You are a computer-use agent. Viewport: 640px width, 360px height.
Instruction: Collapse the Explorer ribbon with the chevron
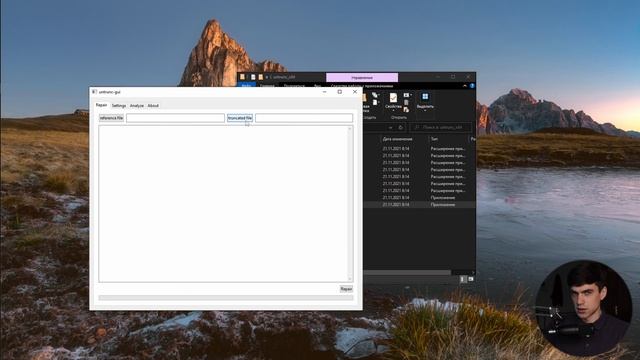[x=464, y=86]
